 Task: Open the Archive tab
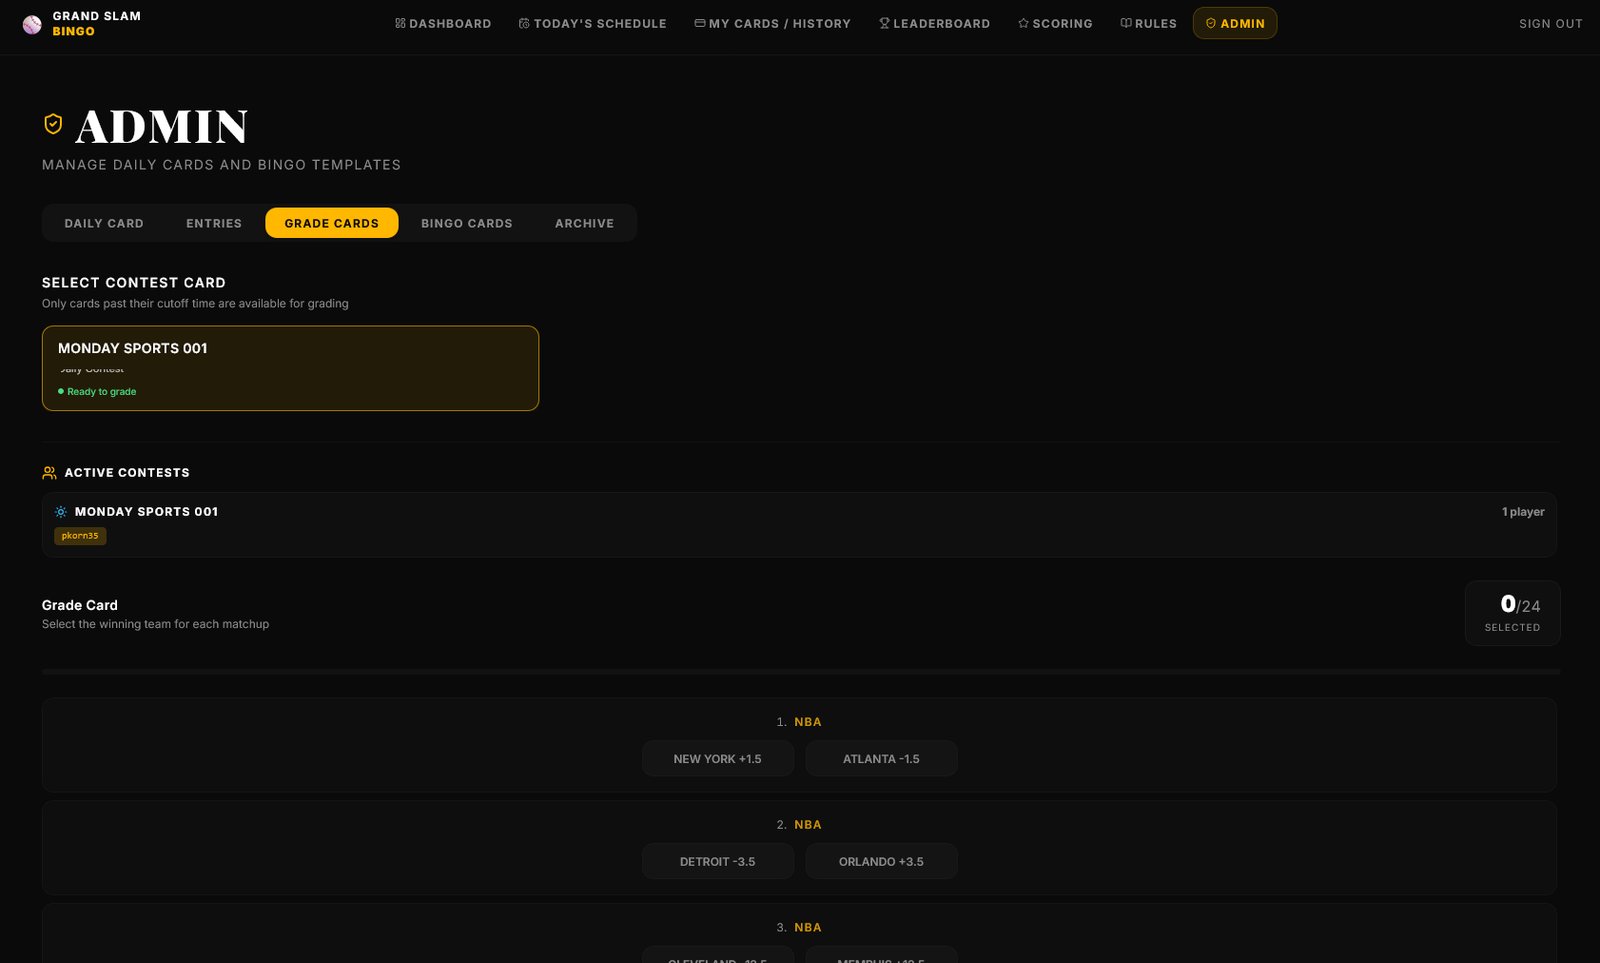click(584, 223)
